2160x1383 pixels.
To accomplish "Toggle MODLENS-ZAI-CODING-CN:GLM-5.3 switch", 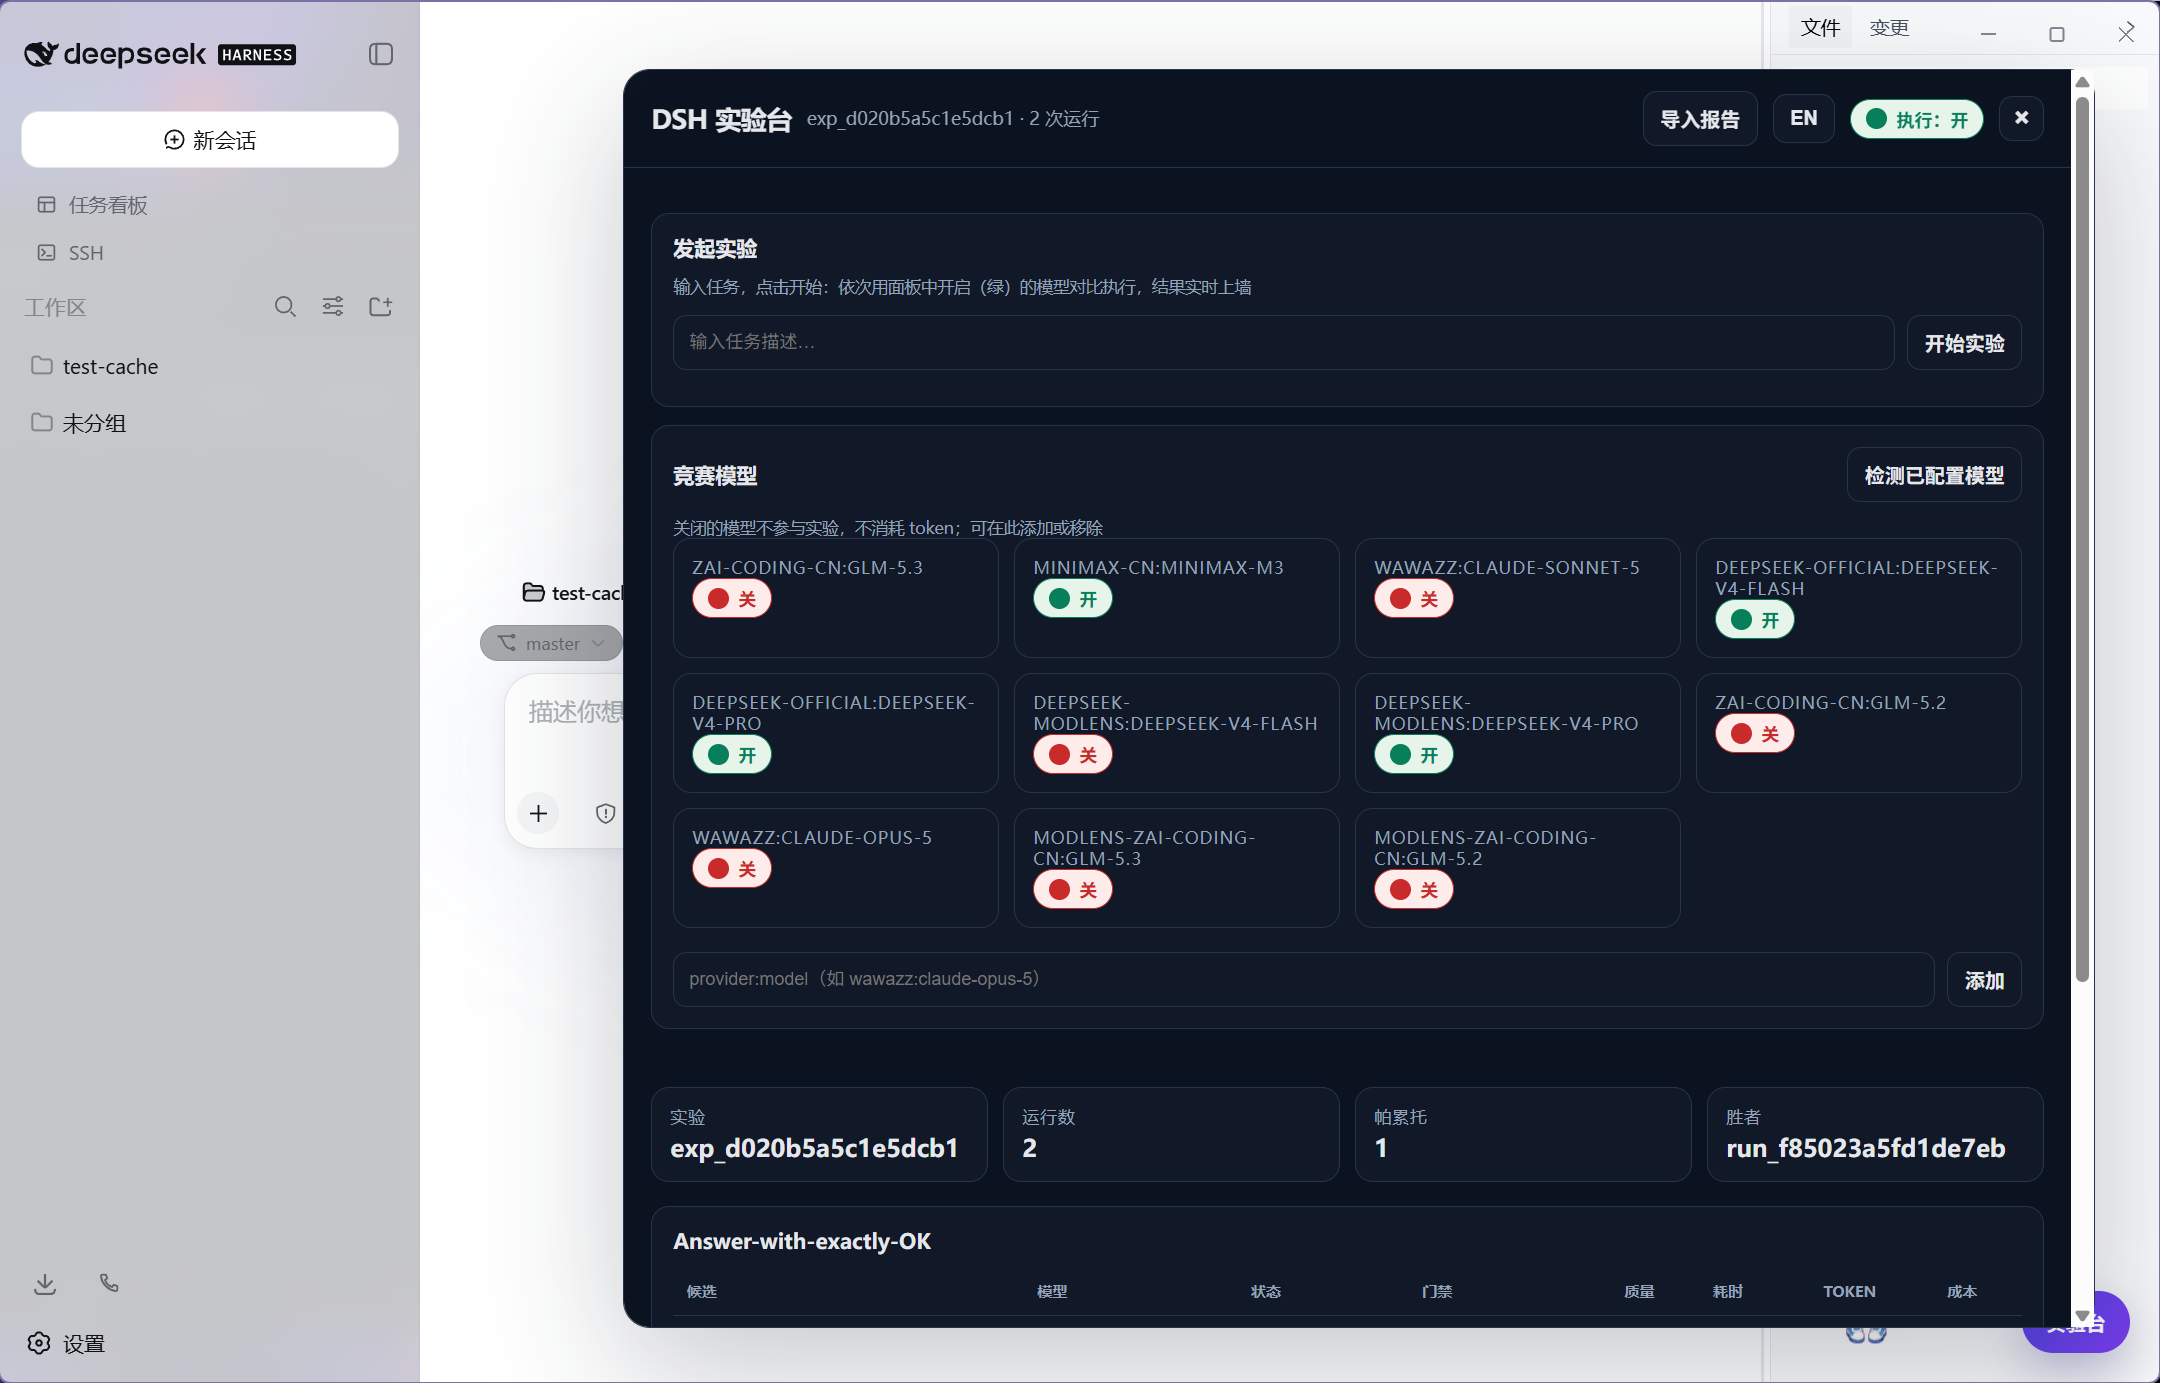I will click(x=1073, y=890).
